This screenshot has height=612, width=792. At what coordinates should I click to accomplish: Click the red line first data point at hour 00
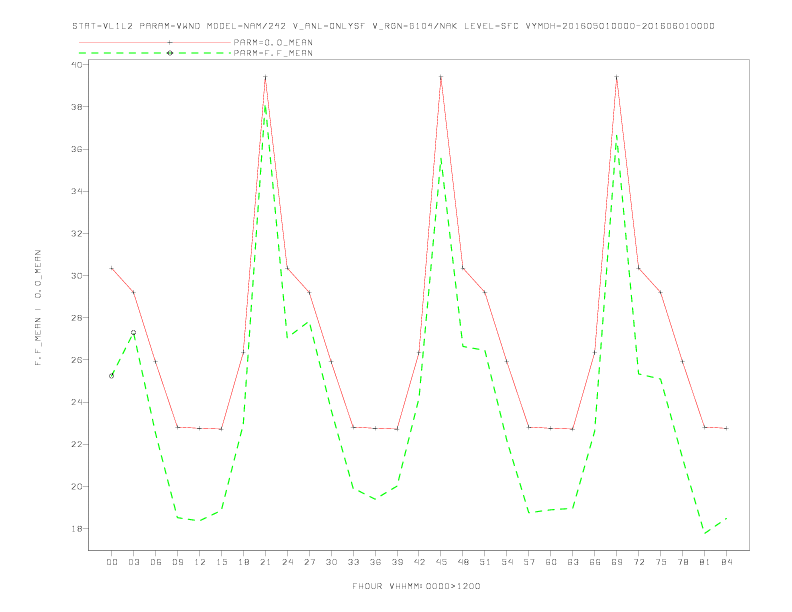[112, 269]
